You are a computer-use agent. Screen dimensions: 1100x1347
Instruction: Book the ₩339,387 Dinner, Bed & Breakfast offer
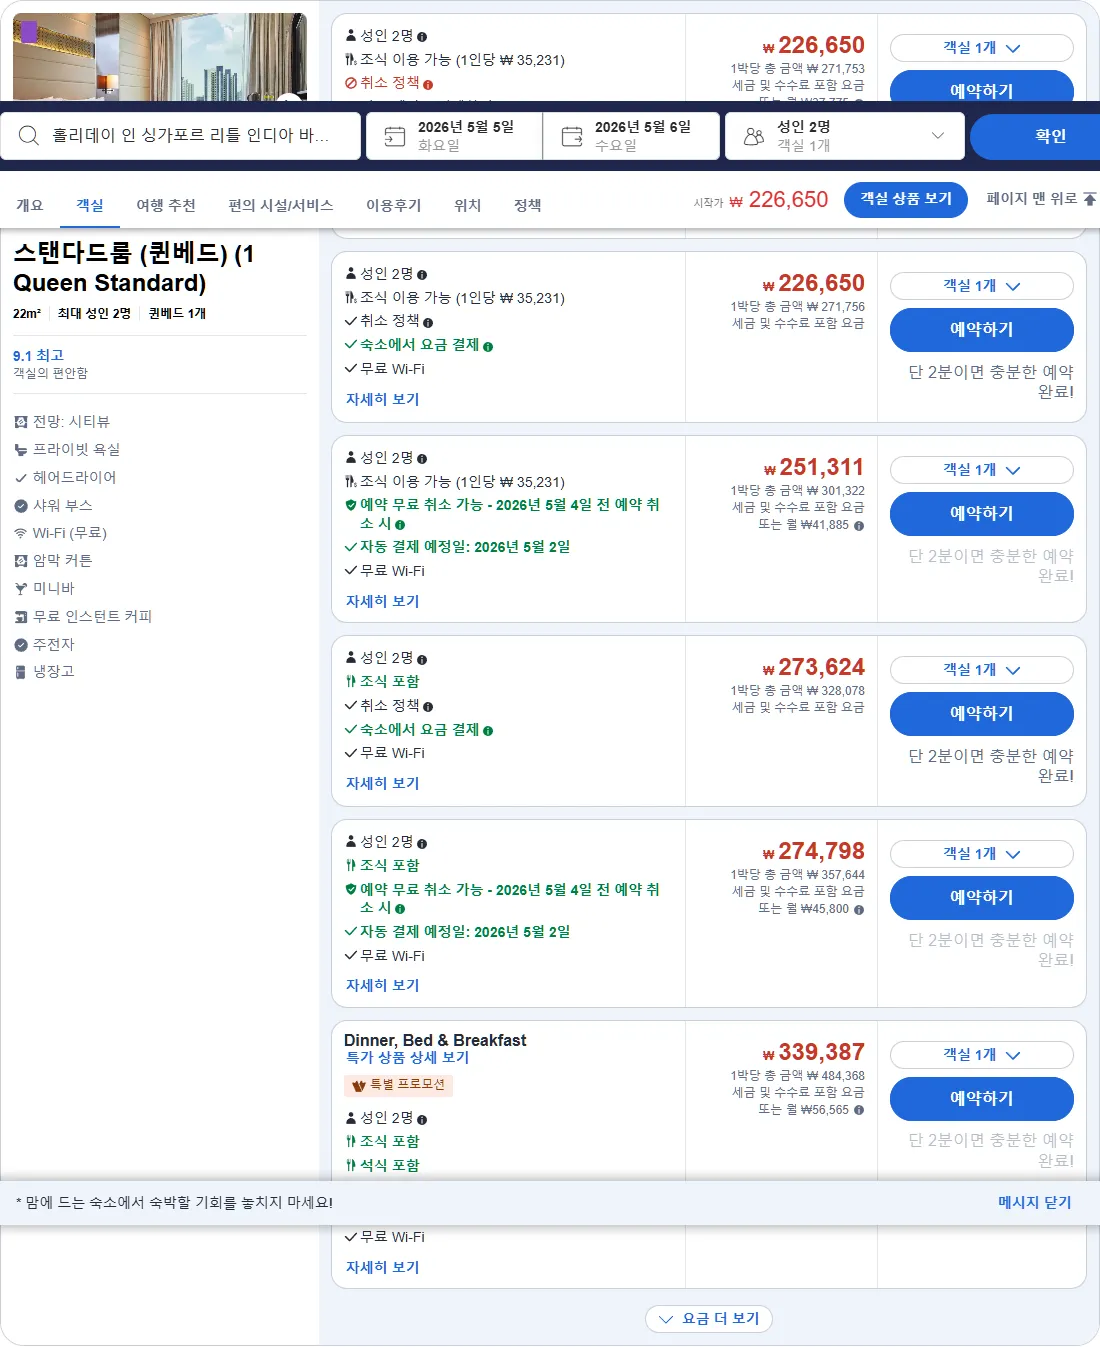(982, 1098)
